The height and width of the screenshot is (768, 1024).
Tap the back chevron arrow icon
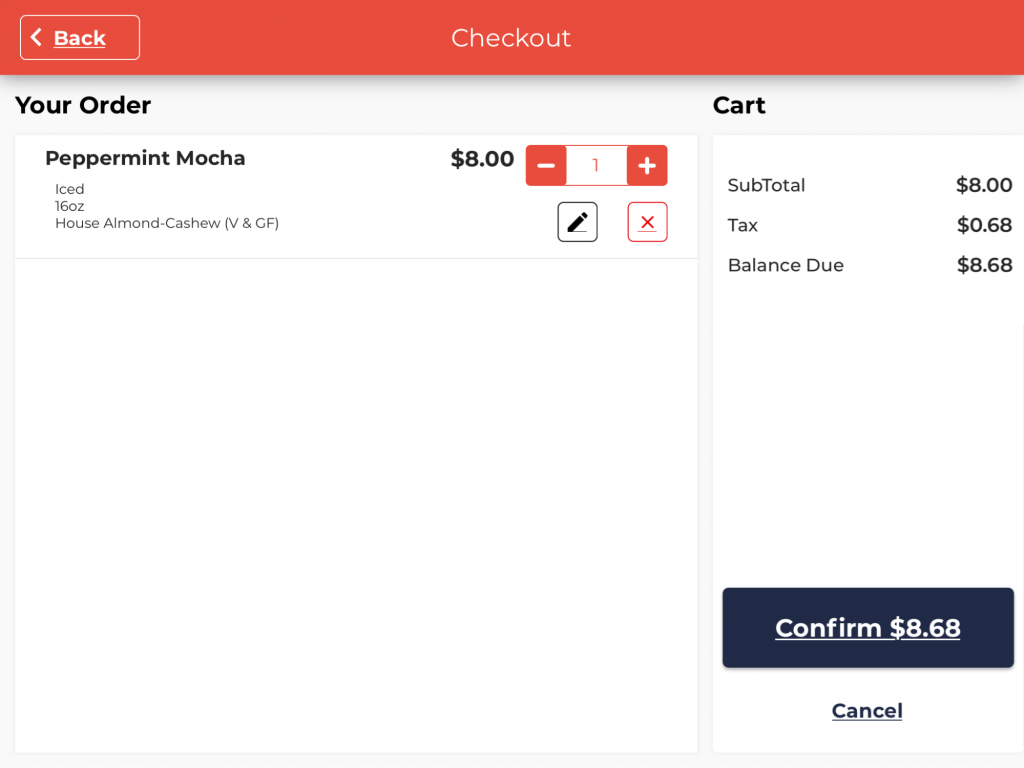pos(36,38)
